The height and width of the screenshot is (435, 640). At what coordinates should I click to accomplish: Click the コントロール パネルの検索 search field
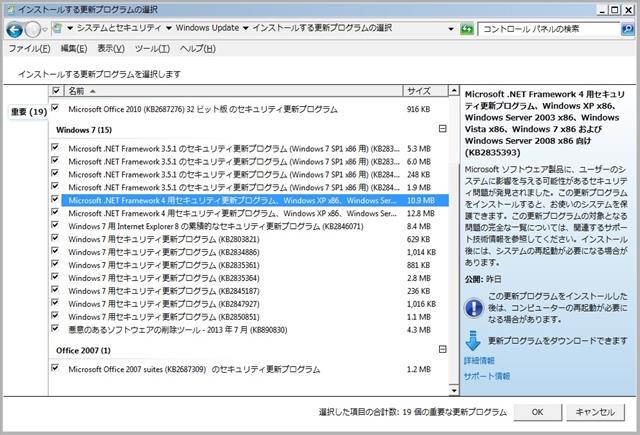point(549,29)
